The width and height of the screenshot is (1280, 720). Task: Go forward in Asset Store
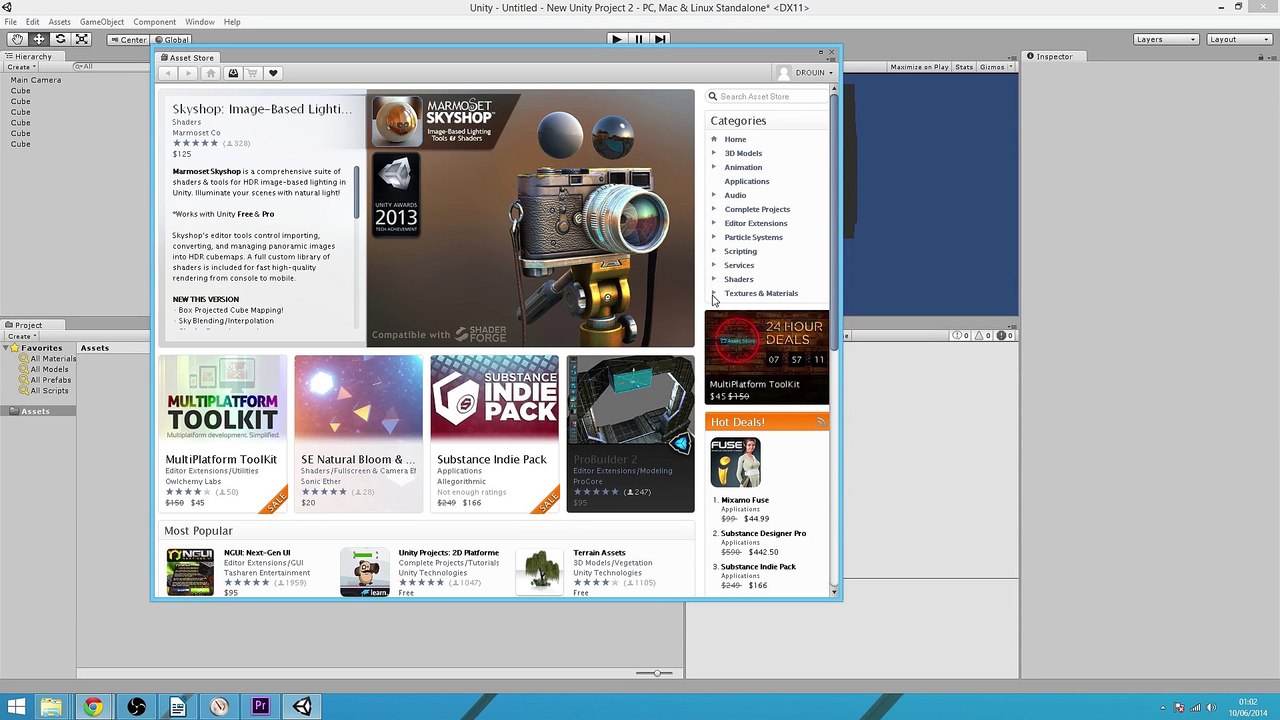coord(189,73)
